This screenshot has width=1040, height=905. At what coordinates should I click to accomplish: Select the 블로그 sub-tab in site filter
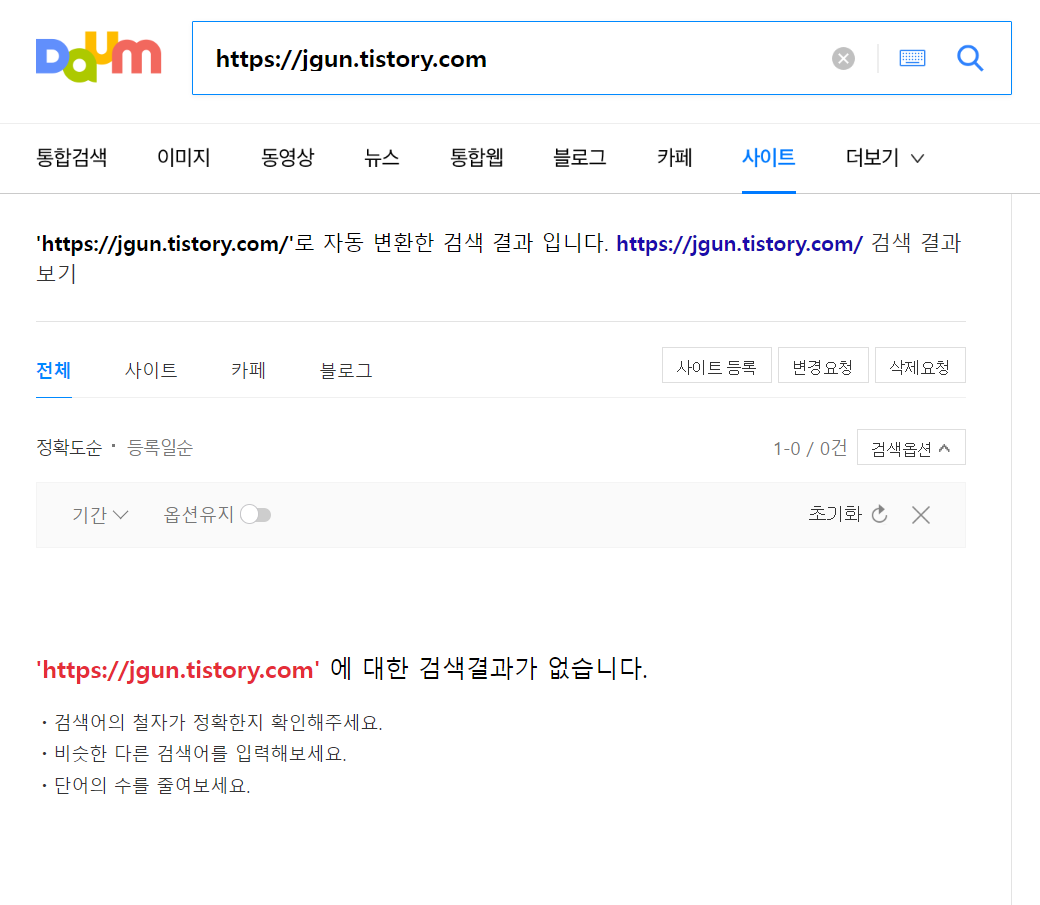coord(346,370)
